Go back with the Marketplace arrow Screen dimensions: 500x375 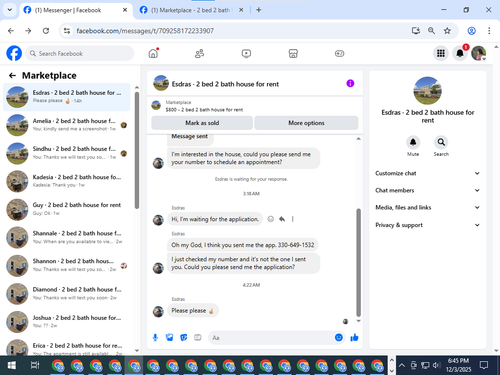[12, 76]
